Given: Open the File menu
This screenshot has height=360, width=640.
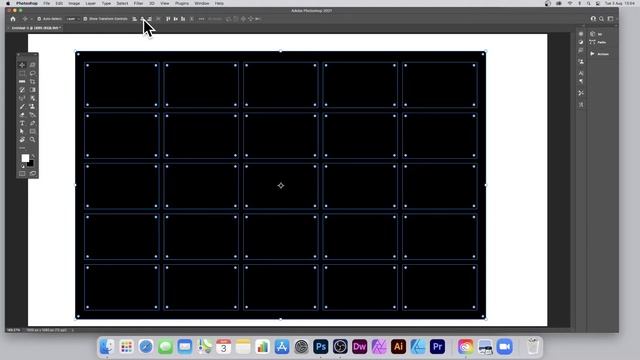Looking at the screenshot, I should (47, 3).
